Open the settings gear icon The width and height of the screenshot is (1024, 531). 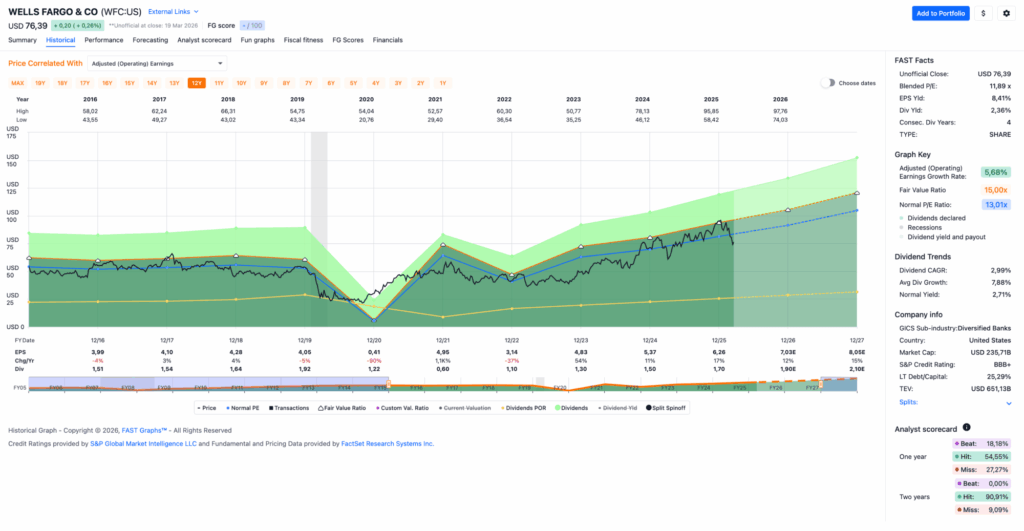(1006, 13)
